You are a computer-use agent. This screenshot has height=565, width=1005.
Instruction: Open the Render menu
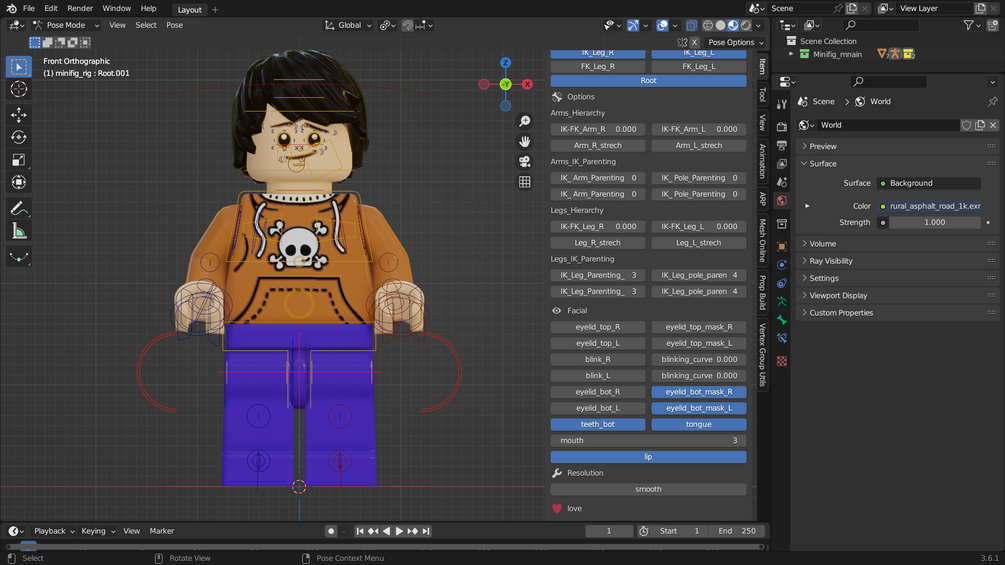80,8
